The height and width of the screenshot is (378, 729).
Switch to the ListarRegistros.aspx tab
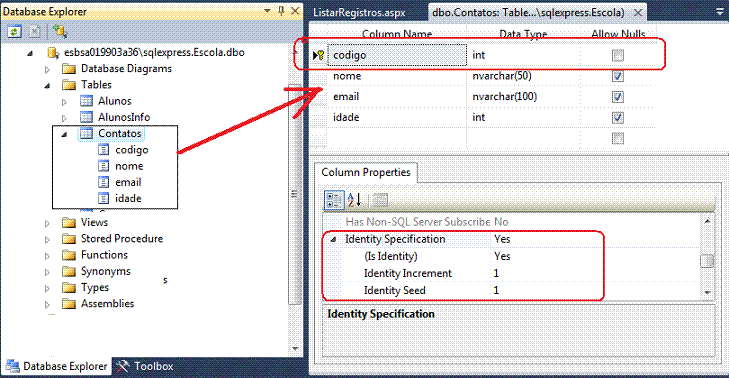[359, 13]
